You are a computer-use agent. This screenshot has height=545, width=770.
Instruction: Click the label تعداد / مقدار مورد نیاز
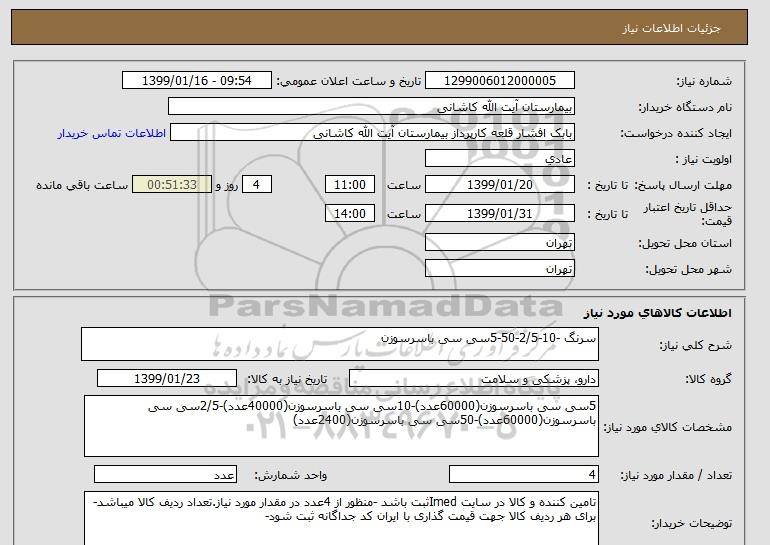click(x=677, y=475)
